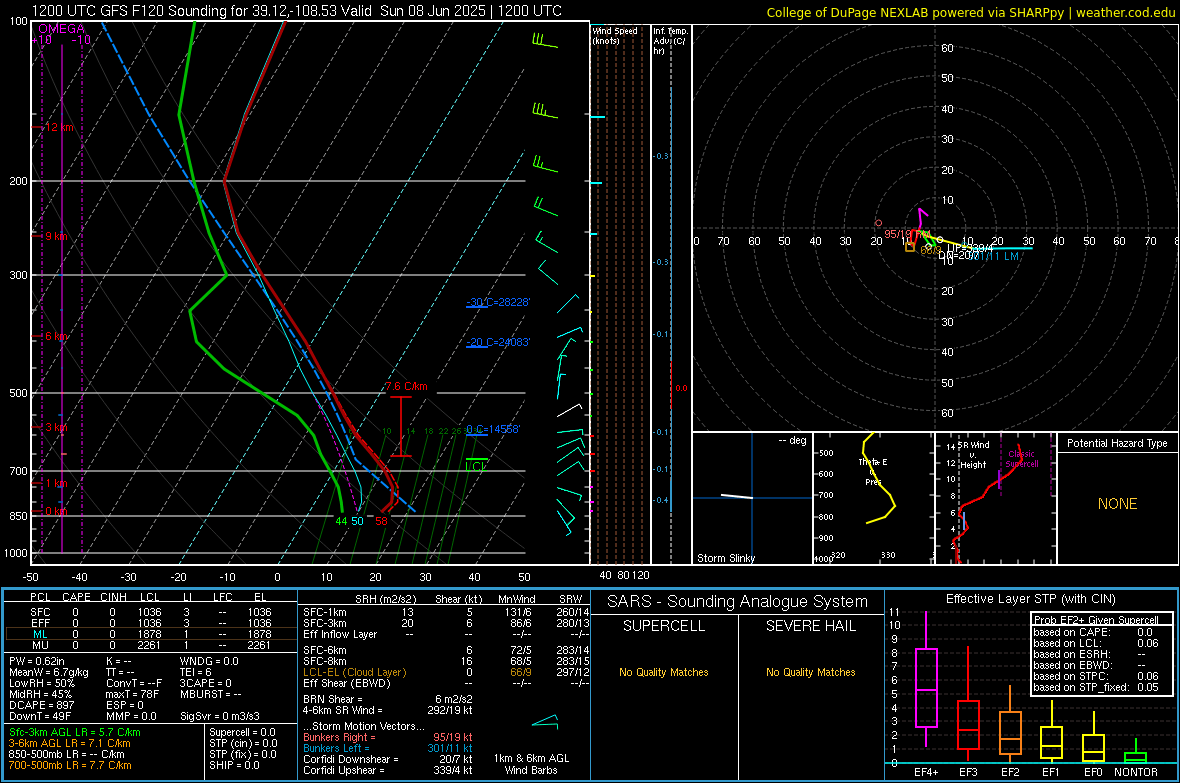Click the 3 km height marker
1180x783 pixels.
[x=56, y=428]
